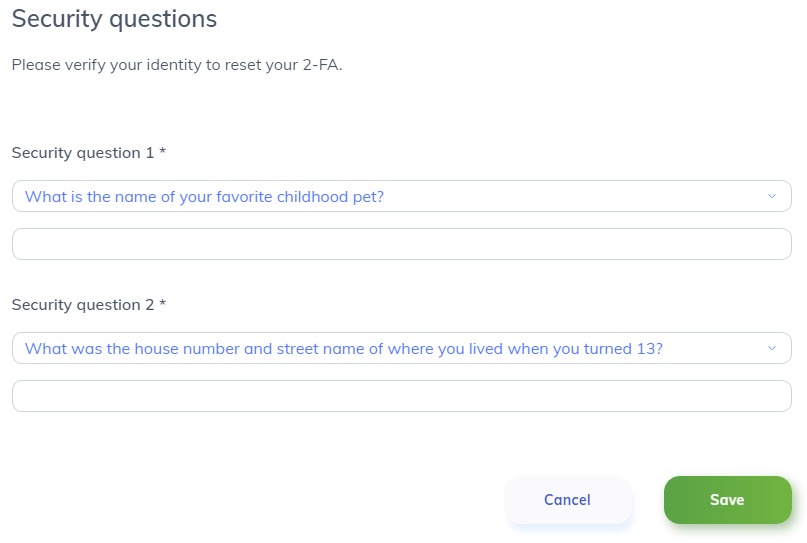Focus the first empty answer text box
Viewport: 807px width, 543px height.
point(400,244)
